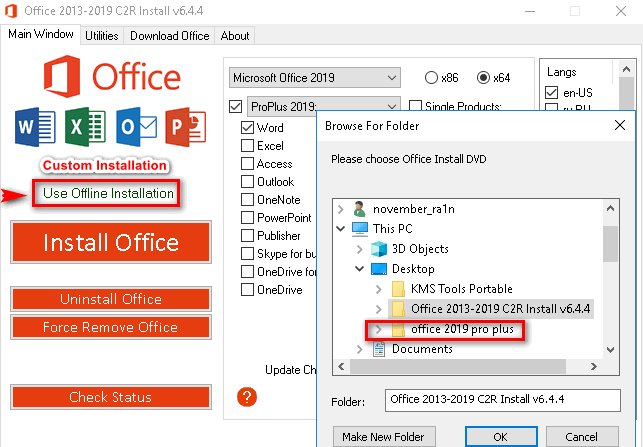Click the Folder name input field
The image size is (643, 447).
coord(502,400)
